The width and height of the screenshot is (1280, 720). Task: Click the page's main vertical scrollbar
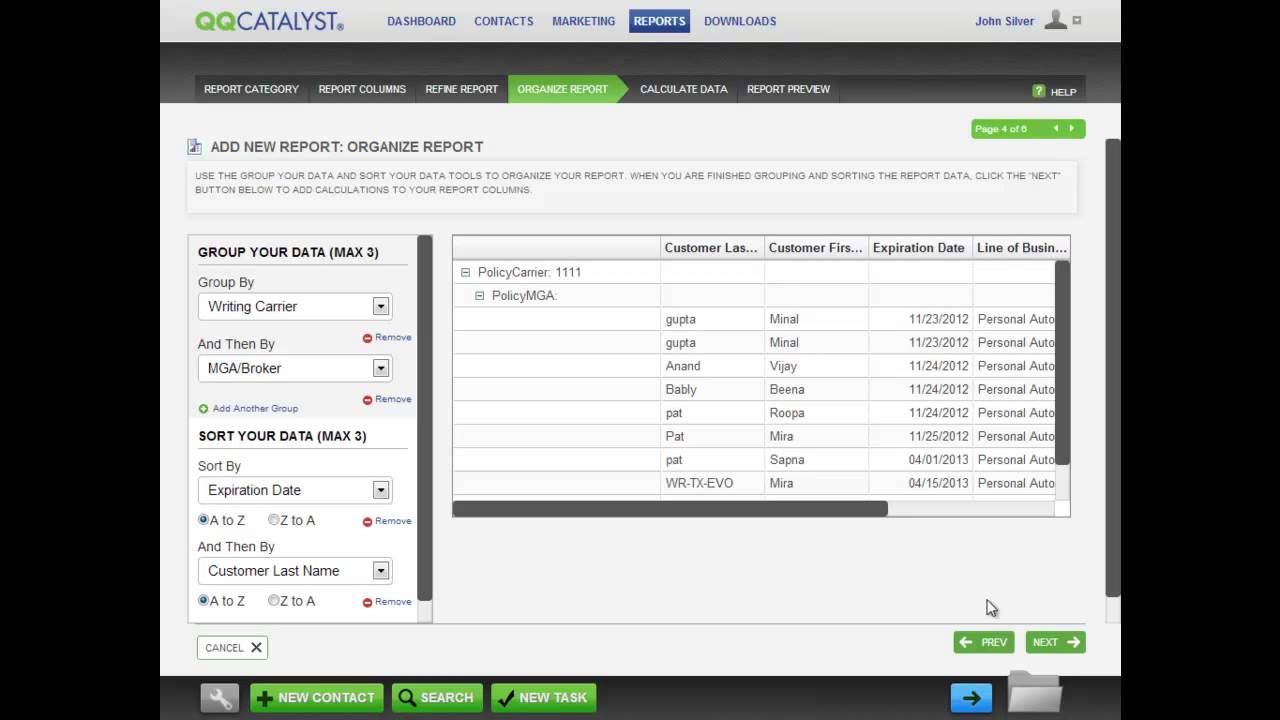pyautogui.click(x=1113, y=366)
